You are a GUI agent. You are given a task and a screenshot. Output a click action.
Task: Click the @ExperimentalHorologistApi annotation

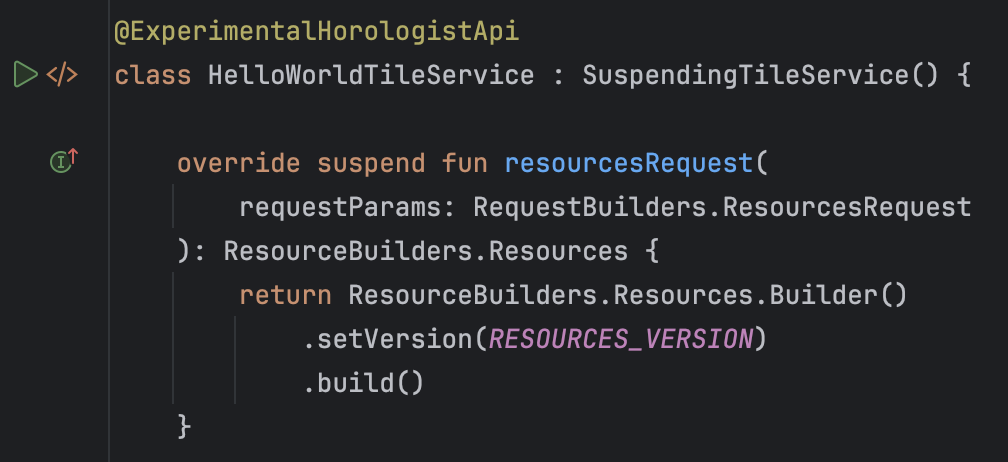point(317,31)
